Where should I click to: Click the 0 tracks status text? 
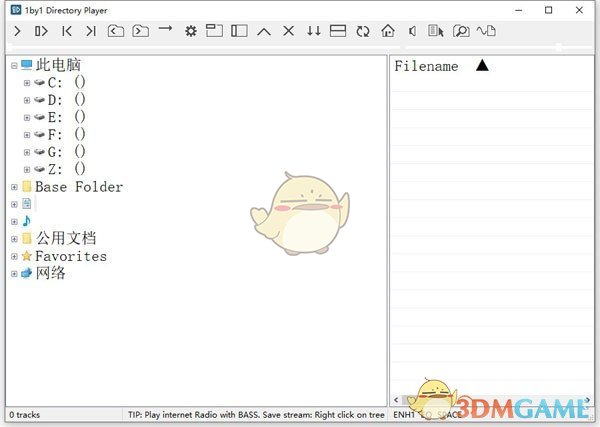pyautogui.click(x=24, y=415)
